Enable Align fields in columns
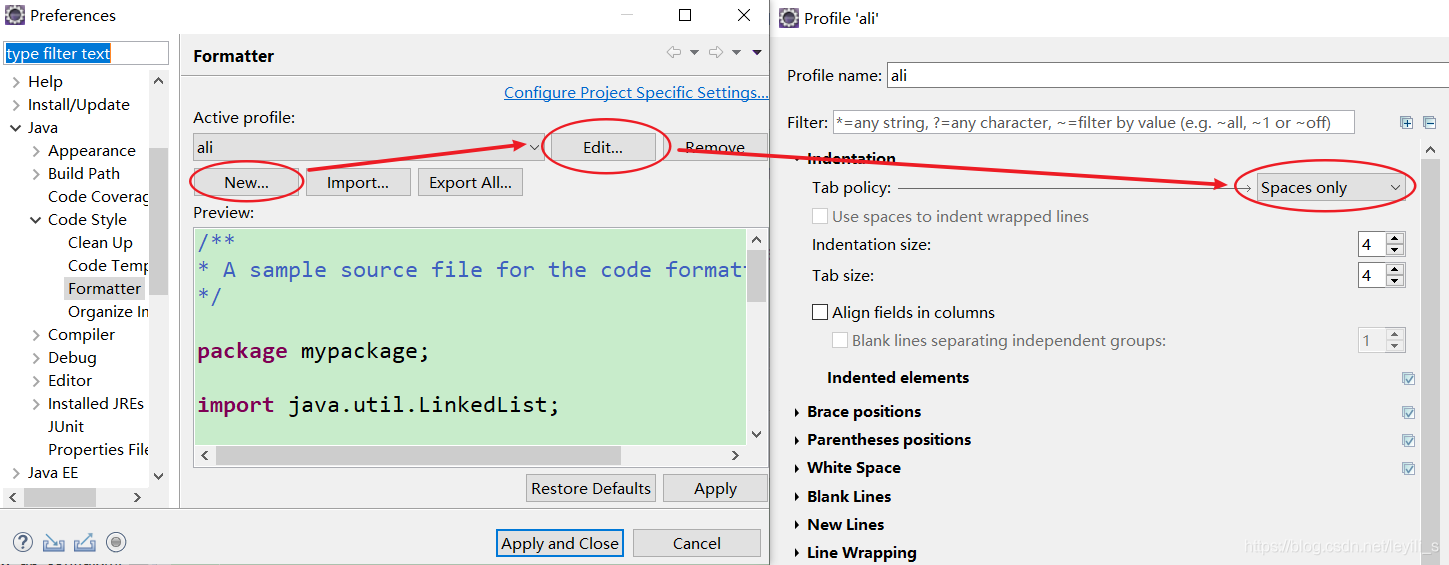 (x=820, y=313)
